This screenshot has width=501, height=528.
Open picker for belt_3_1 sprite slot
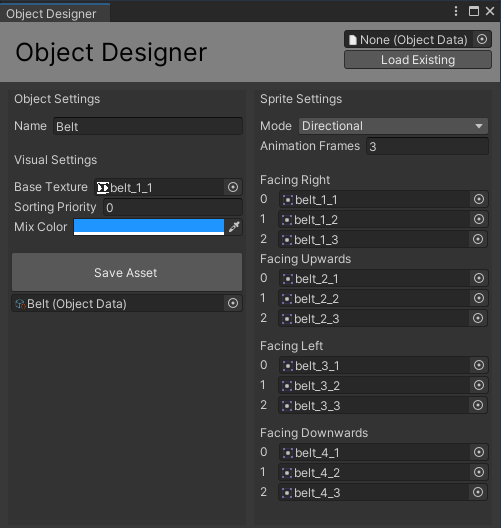[x=478, y=365]
